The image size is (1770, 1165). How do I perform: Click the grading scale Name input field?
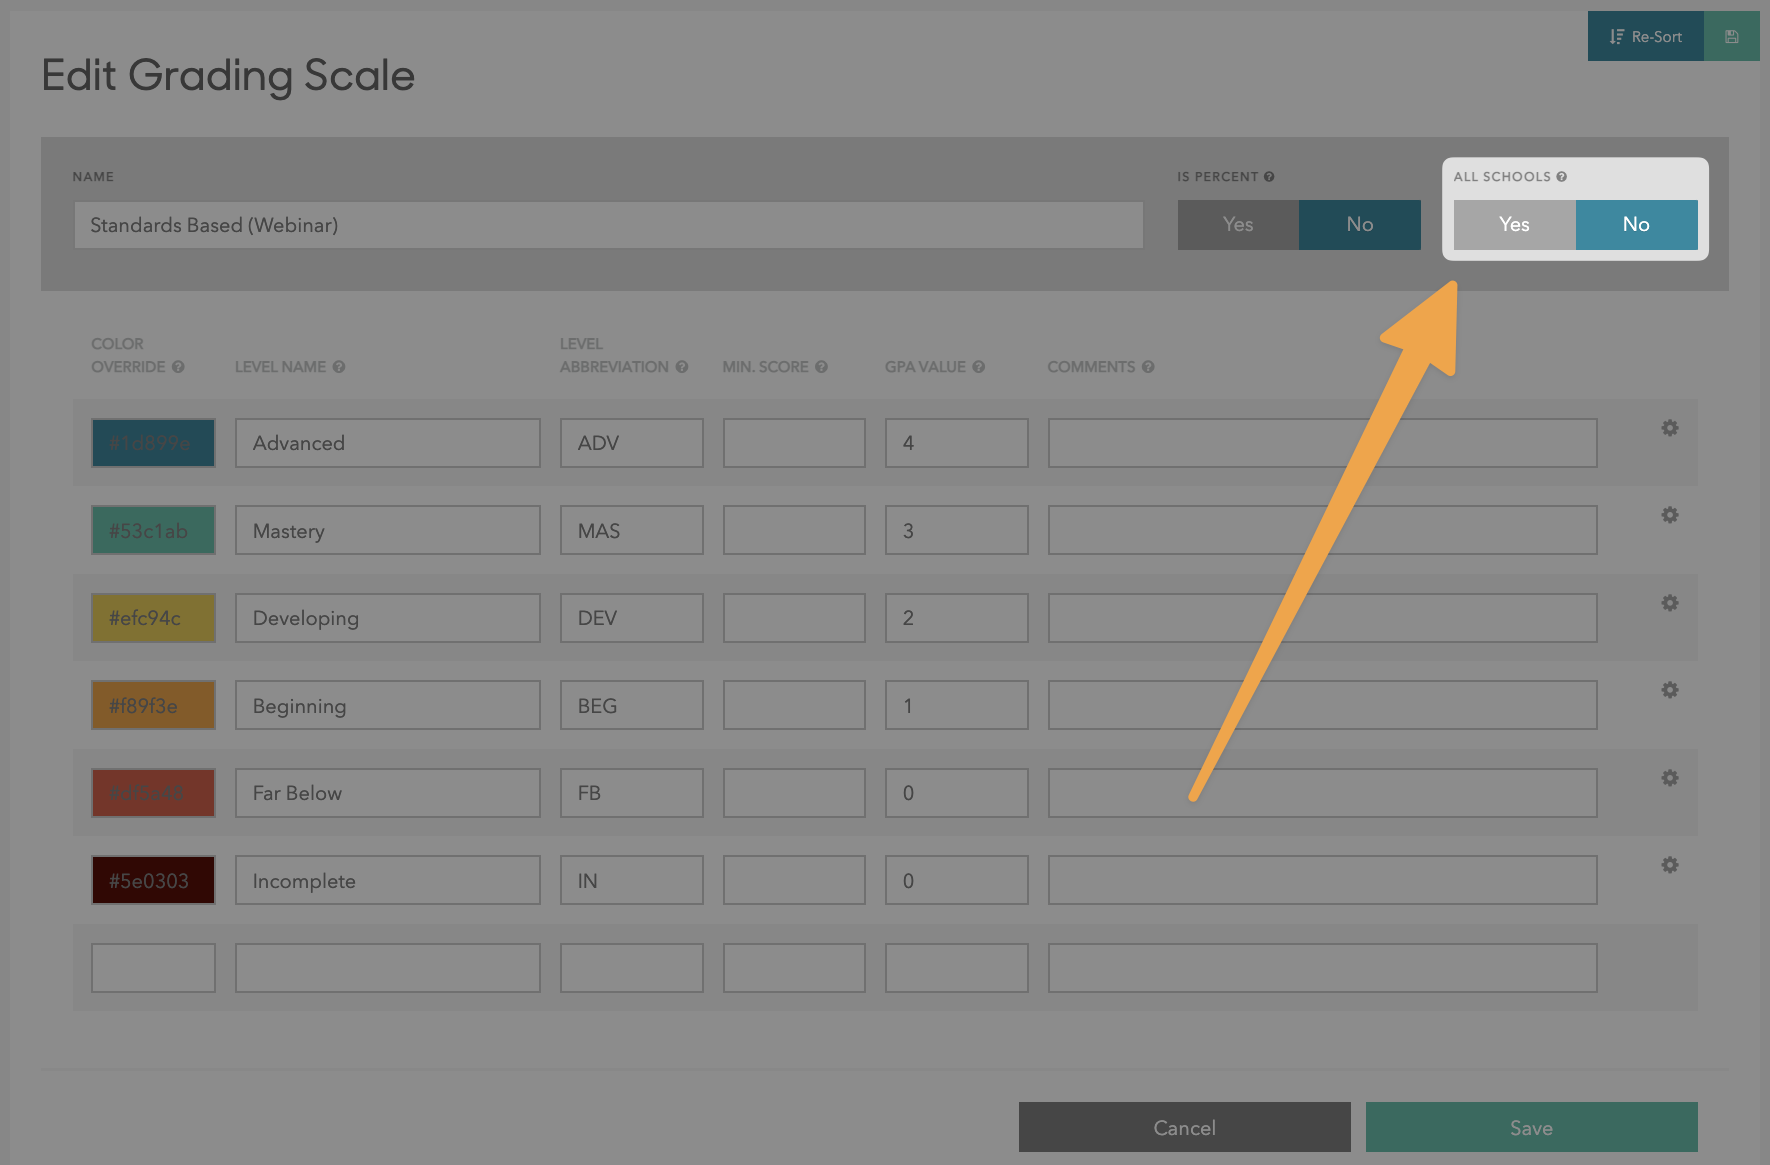tap(608, 225)
